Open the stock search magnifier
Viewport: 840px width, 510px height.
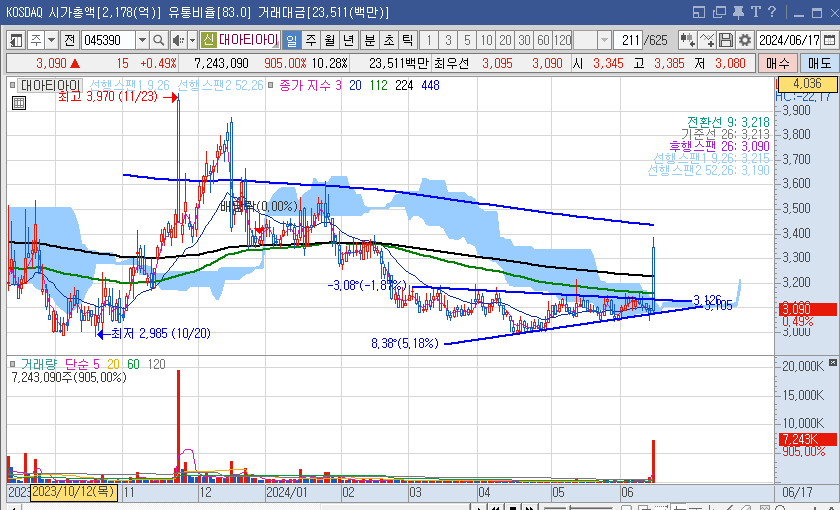[x=159, y=40]
